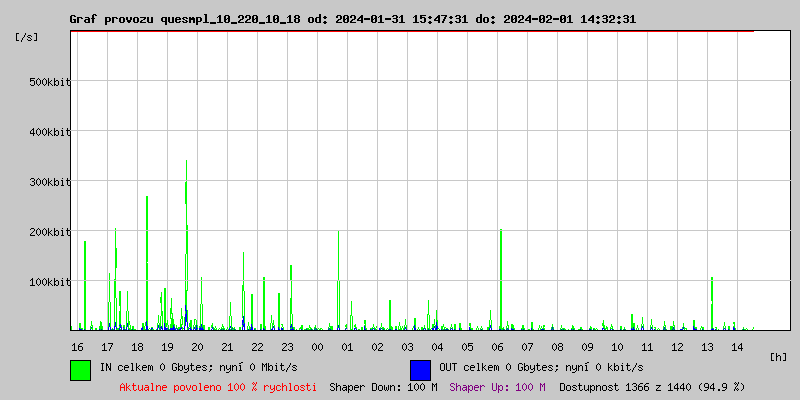Click the blue OUT legend color square
Image resolution: width=800 pixels, height=400 pixels.
pyautogui.click(x=420, y=369)
